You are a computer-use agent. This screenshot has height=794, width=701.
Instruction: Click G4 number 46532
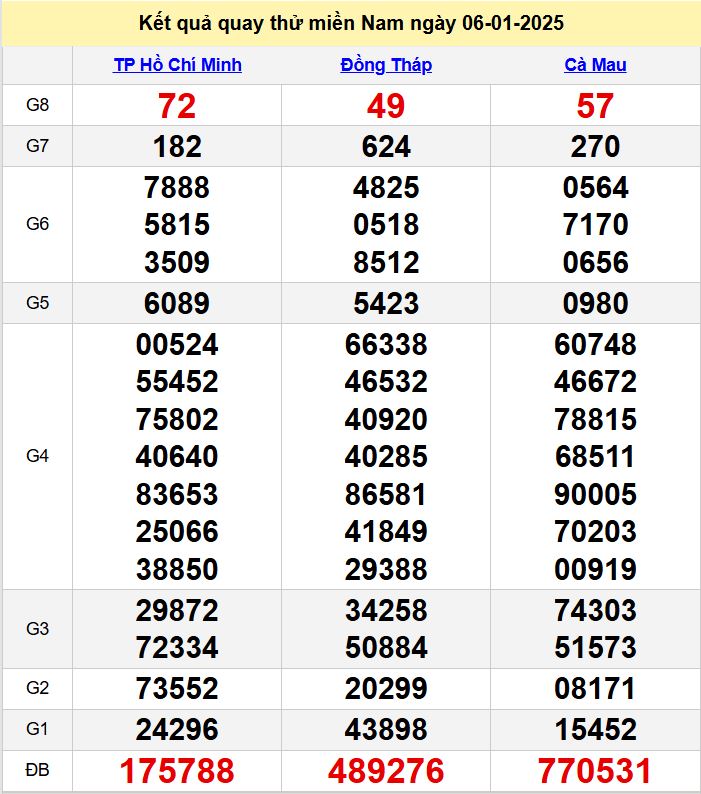pyautogui.click(x=386, y=381)
